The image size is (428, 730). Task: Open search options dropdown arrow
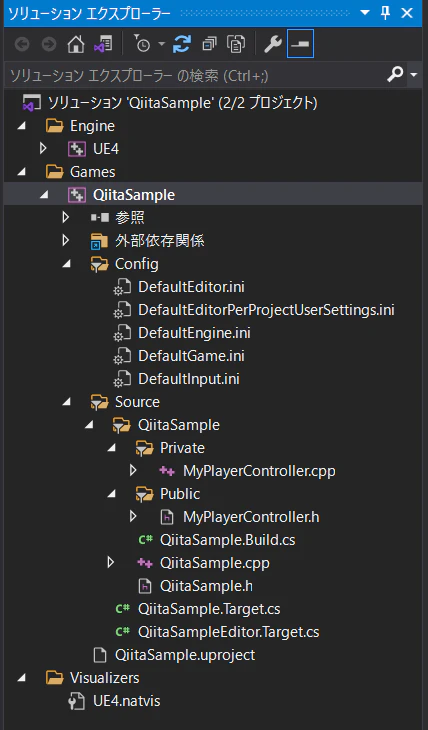[x=414, y=74]
